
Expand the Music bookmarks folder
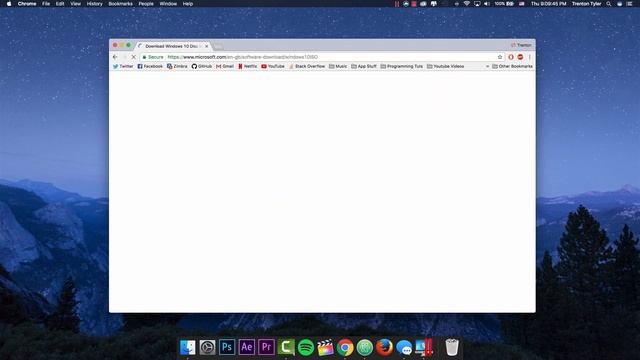click(x=338, y=66)
